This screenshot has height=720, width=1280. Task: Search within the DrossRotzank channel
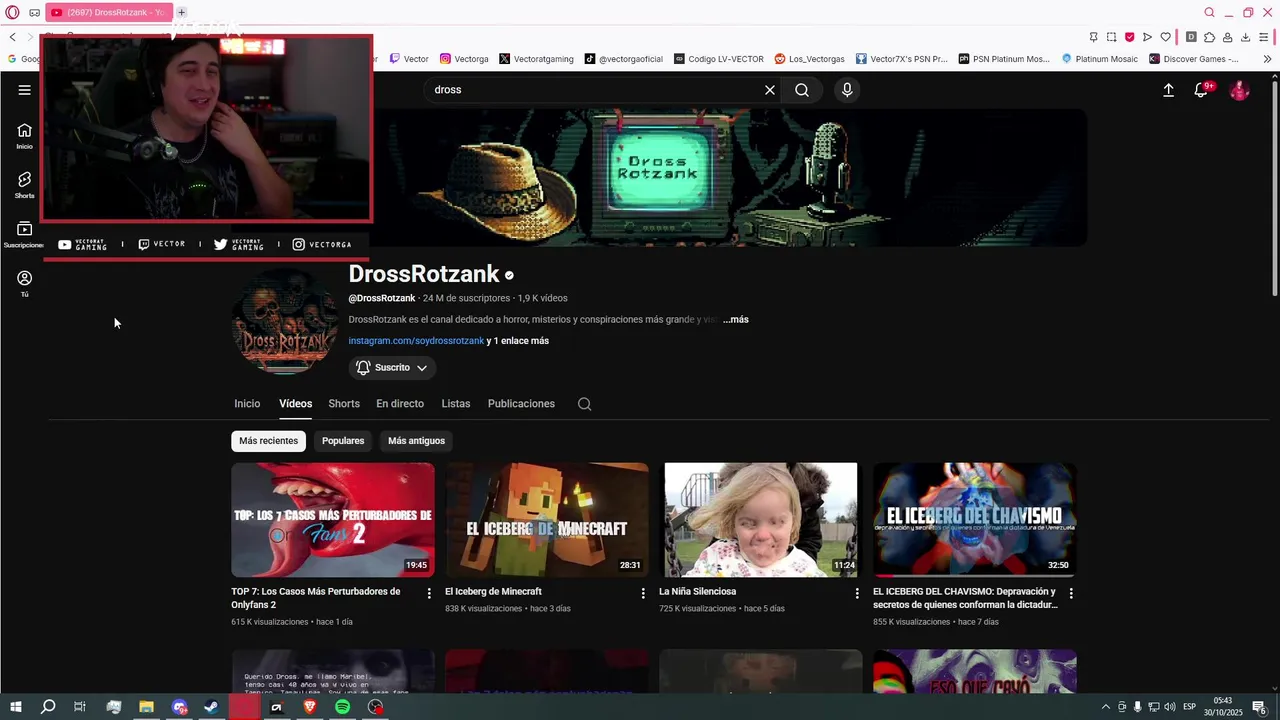pyautogui.click(x=585, y=404)
